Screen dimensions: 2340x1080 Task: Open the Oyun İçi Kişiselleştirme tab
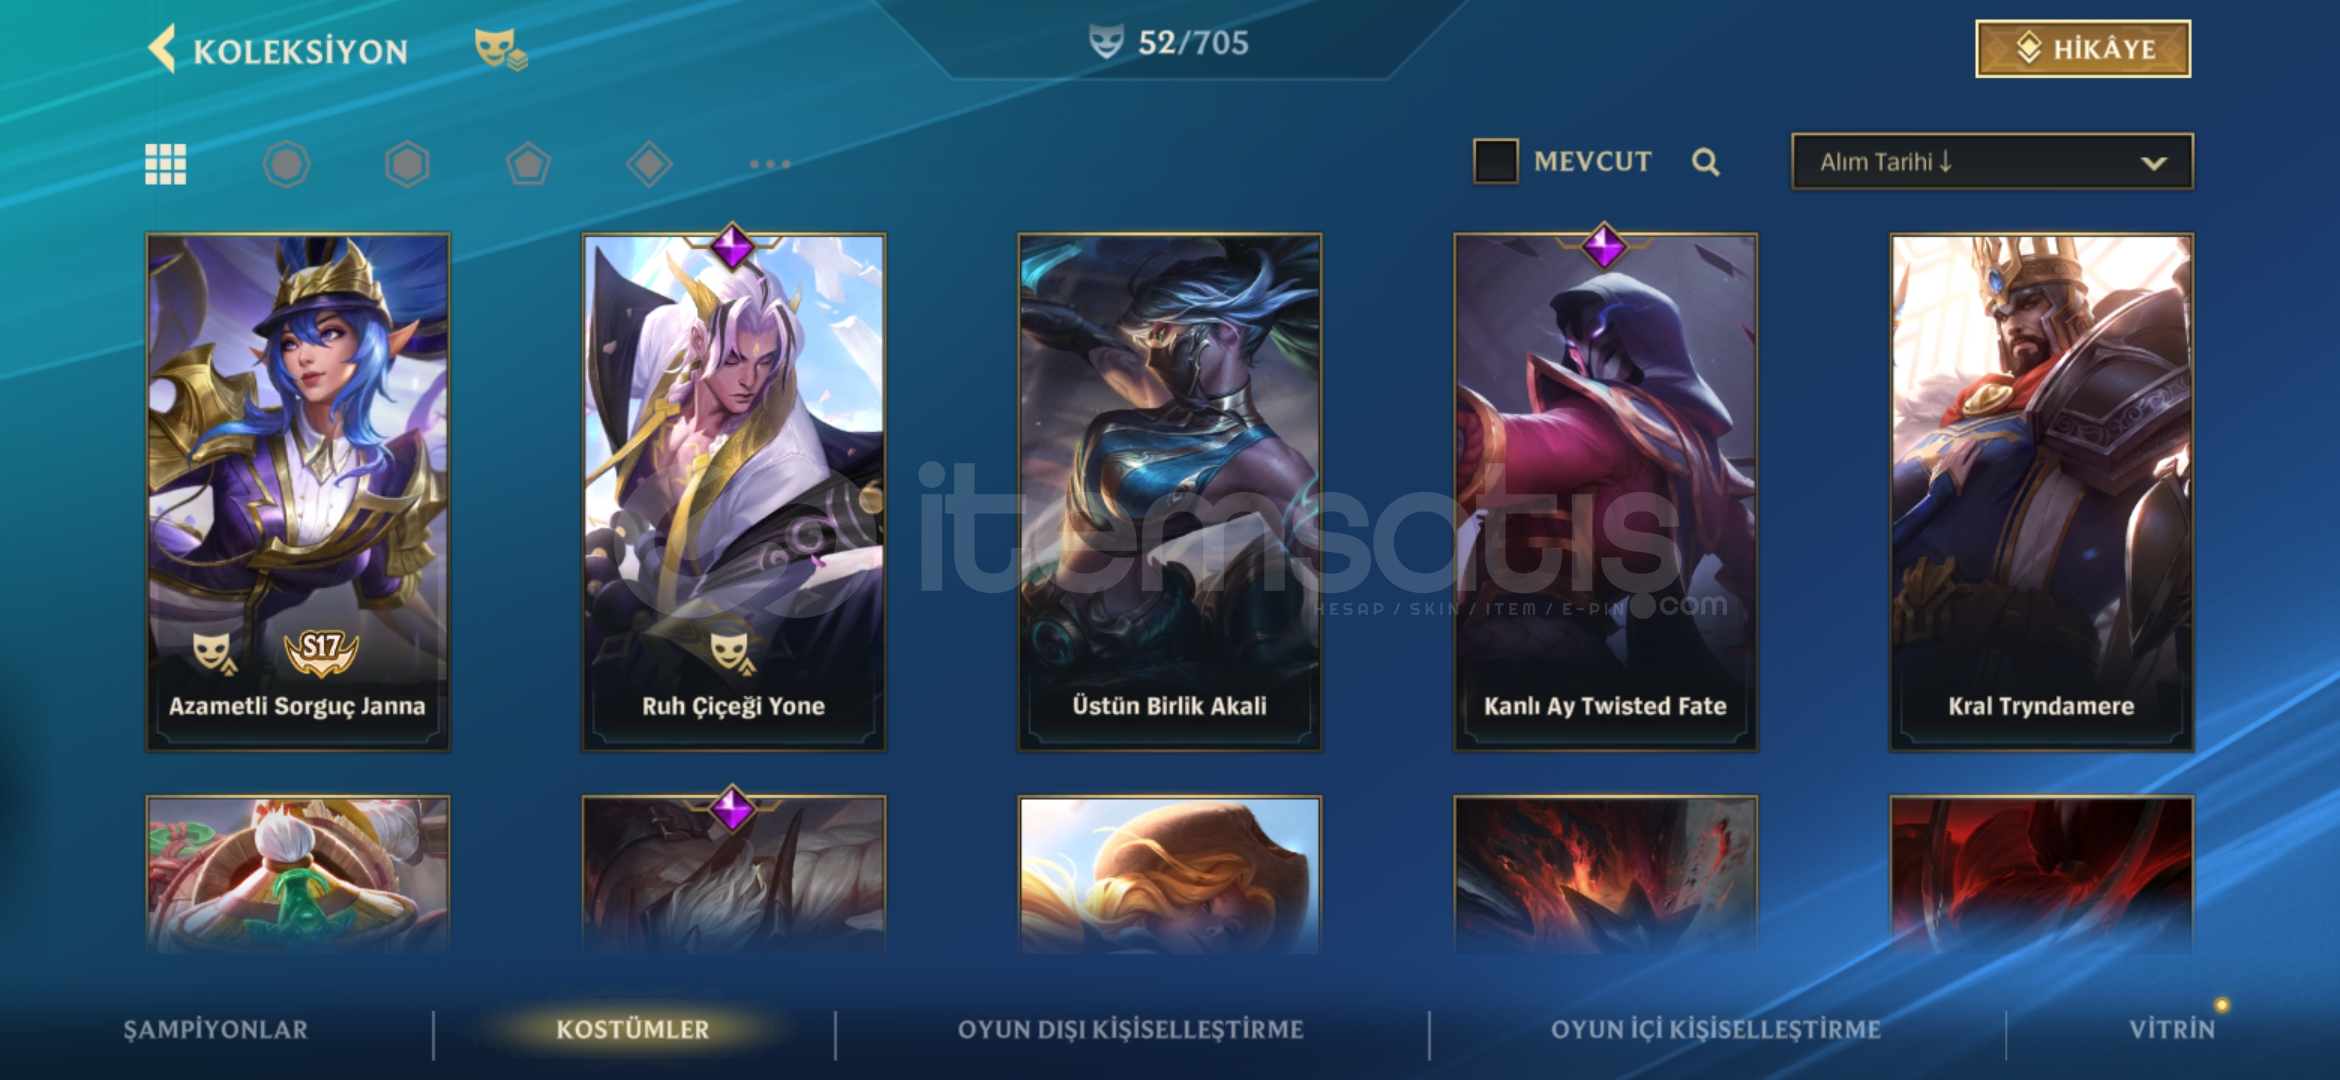(x=1716, y=1029)
